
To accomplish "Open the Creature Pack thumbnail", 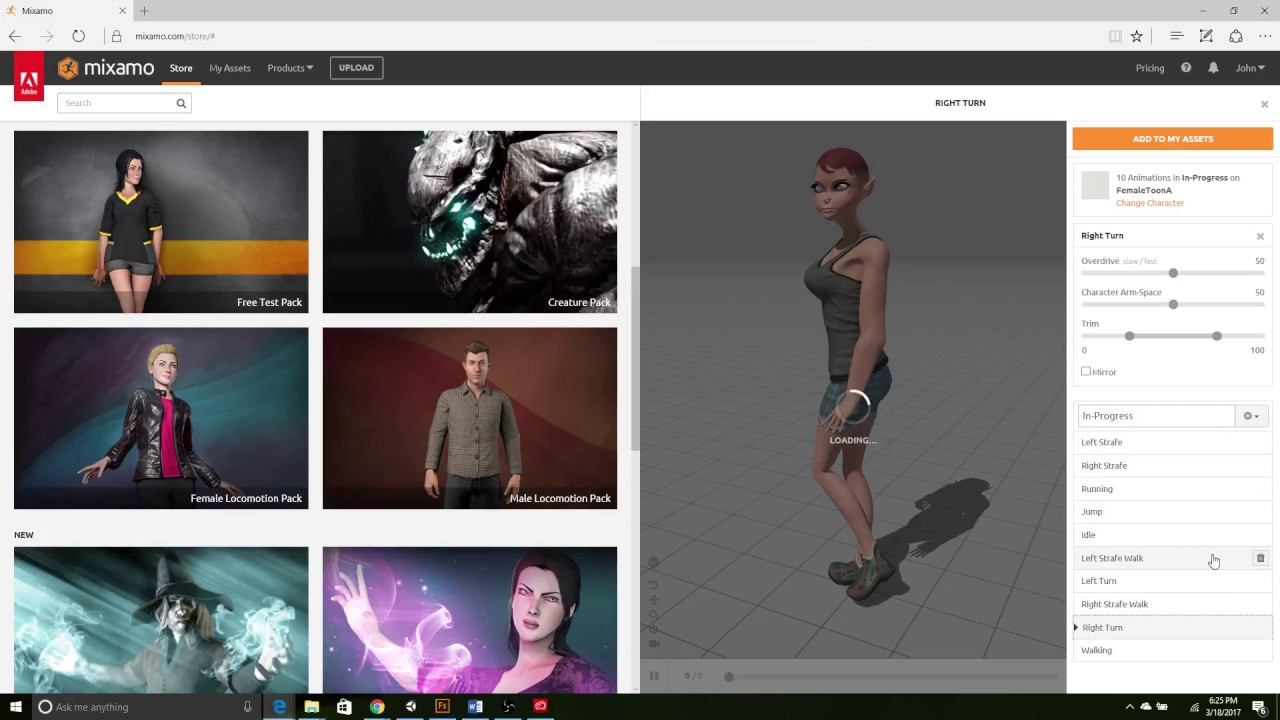I will pyautogui.click(x=470, y=222).
